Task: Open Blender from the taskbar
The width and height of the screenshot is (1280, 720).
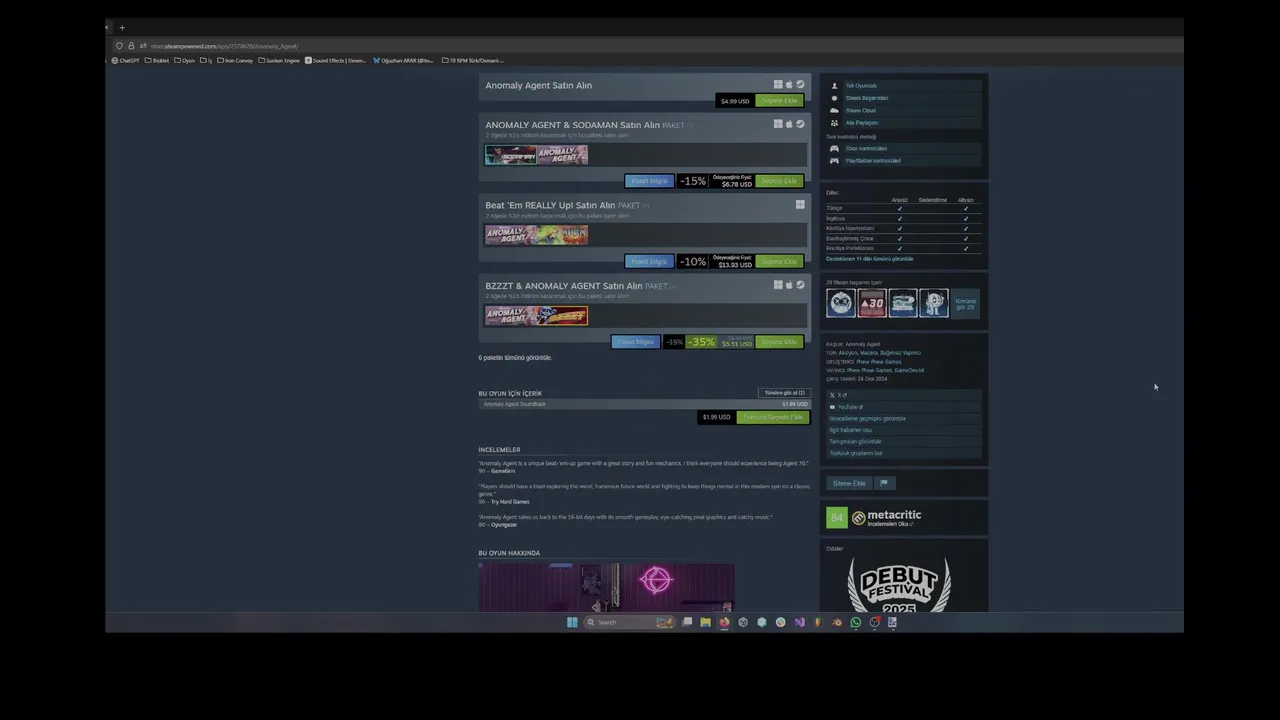Action: coord(837,622)
